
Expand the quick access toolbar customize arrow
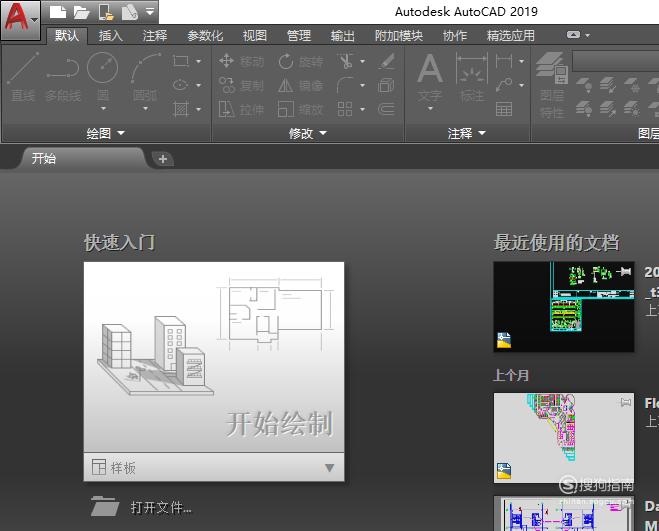(x=150, y=11)
